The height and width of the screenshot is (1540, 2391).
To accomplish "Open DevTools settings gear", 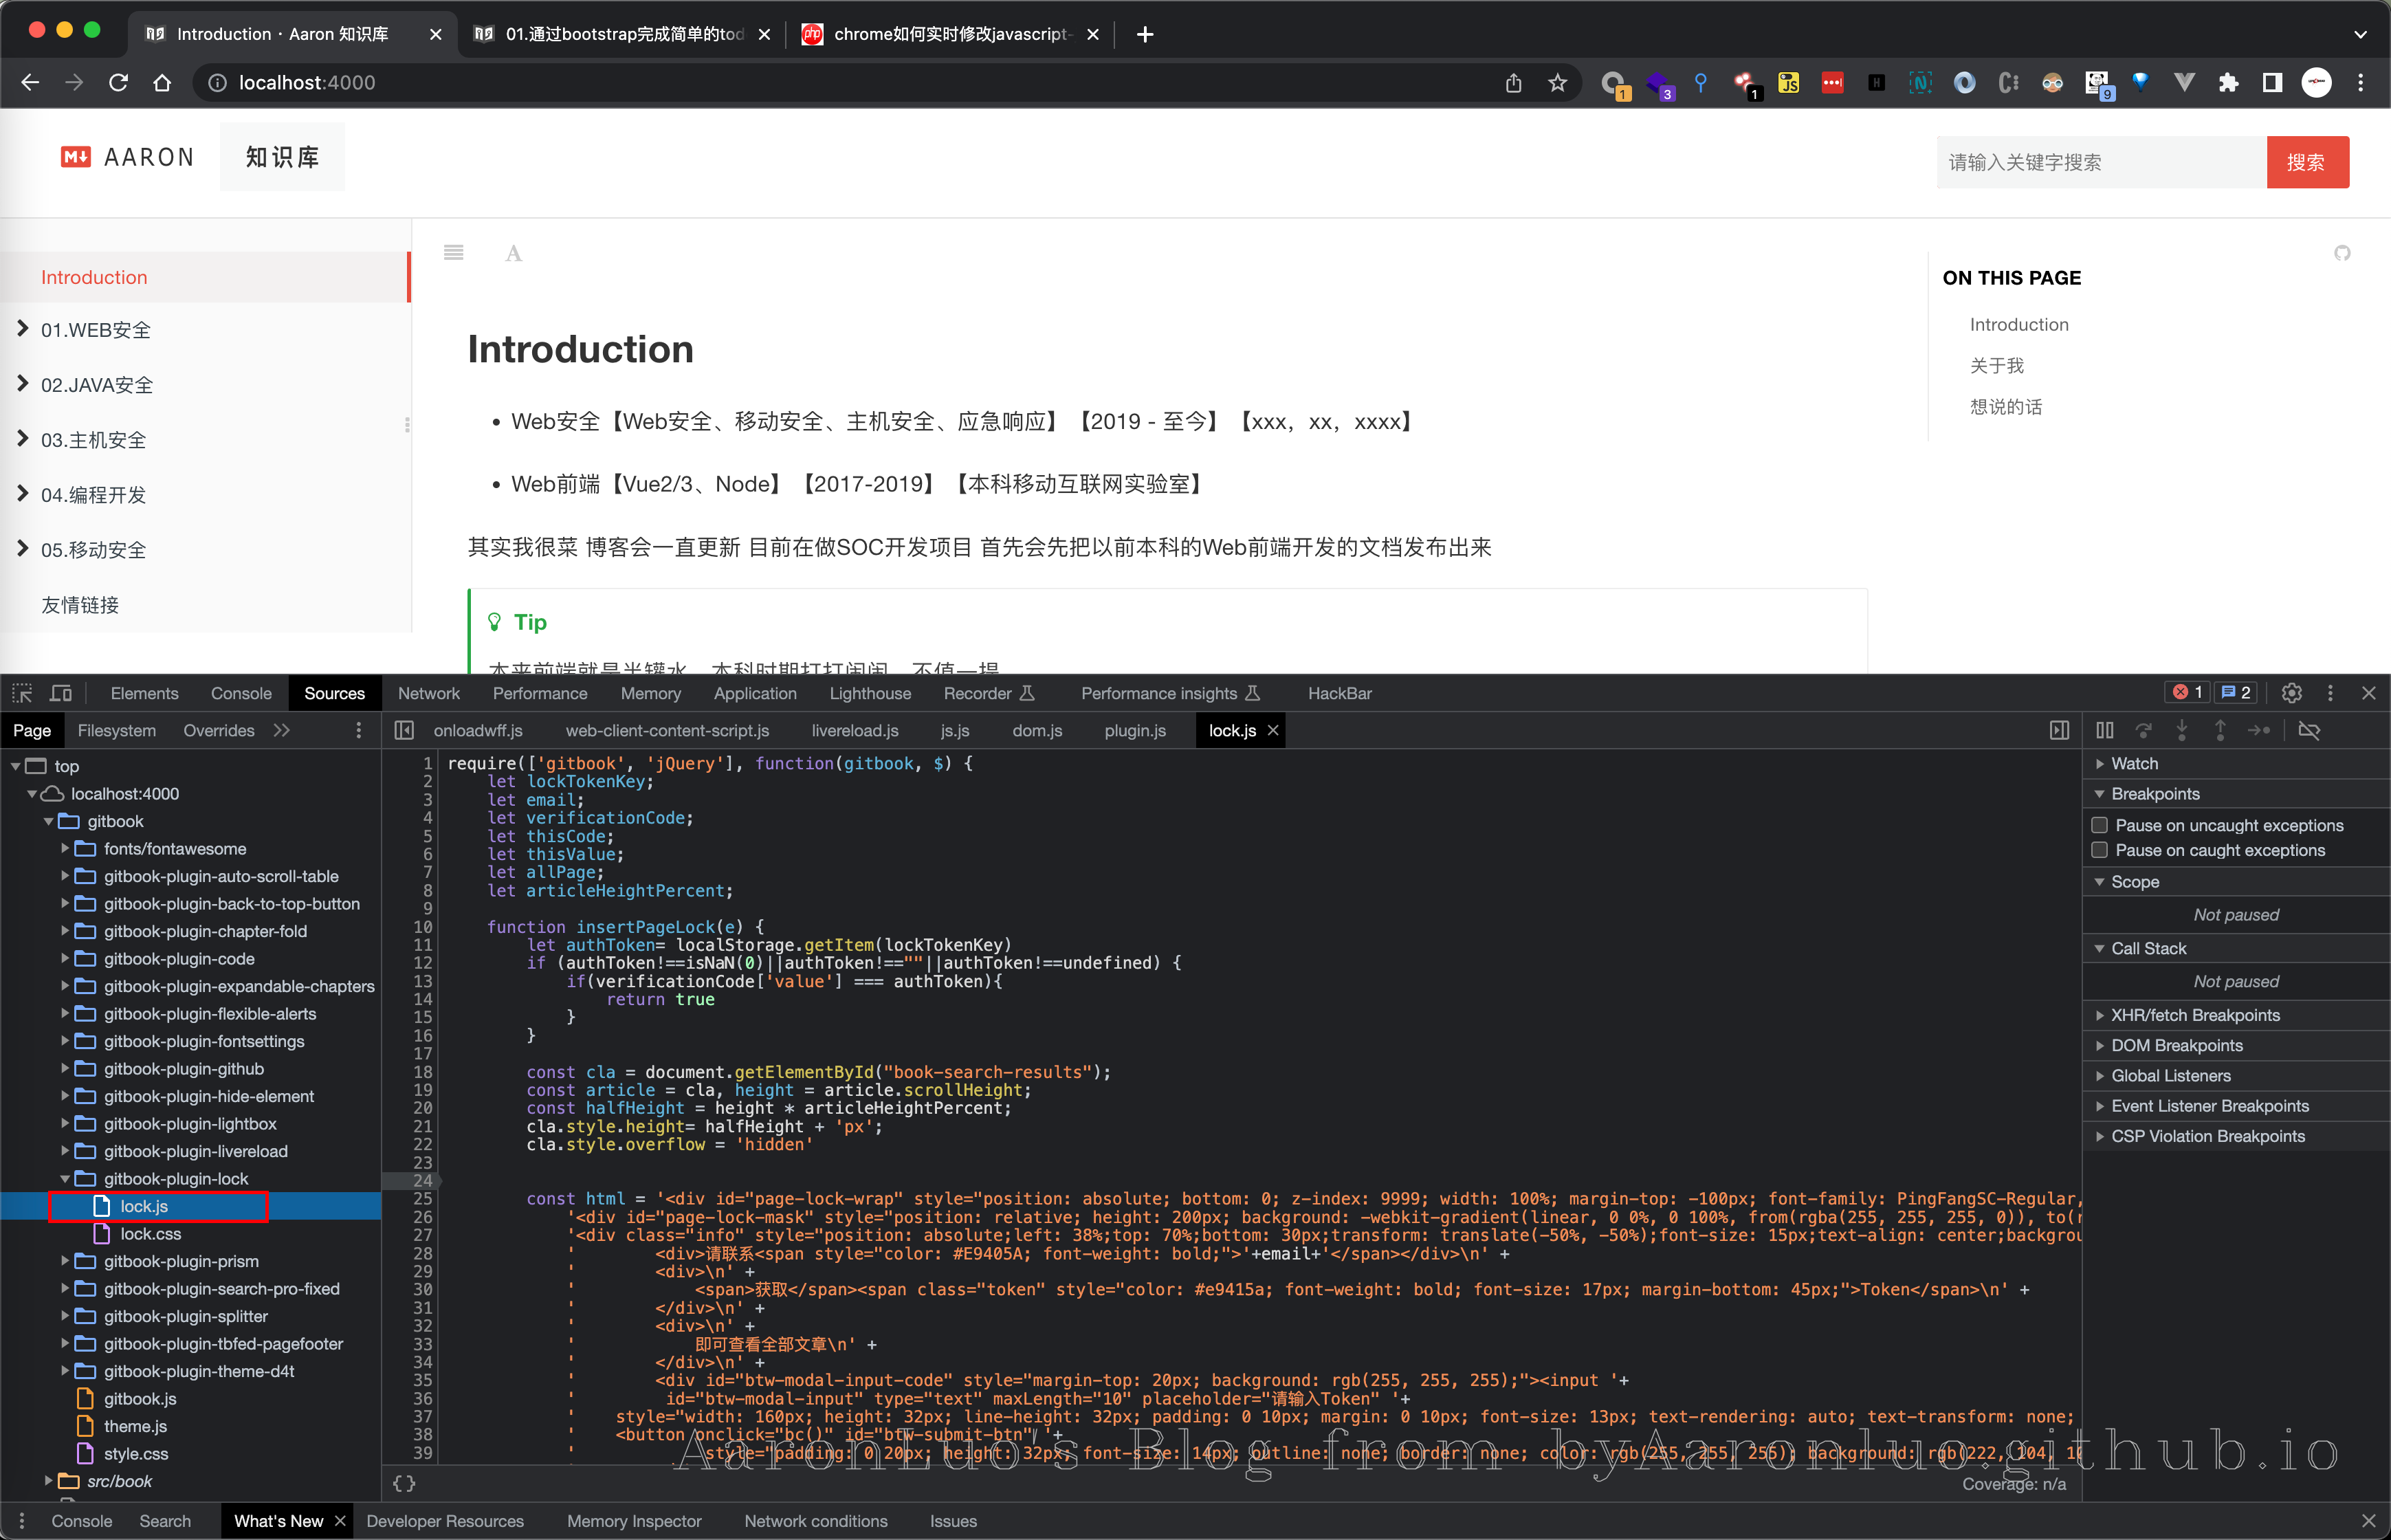I will pos(2292,693).
